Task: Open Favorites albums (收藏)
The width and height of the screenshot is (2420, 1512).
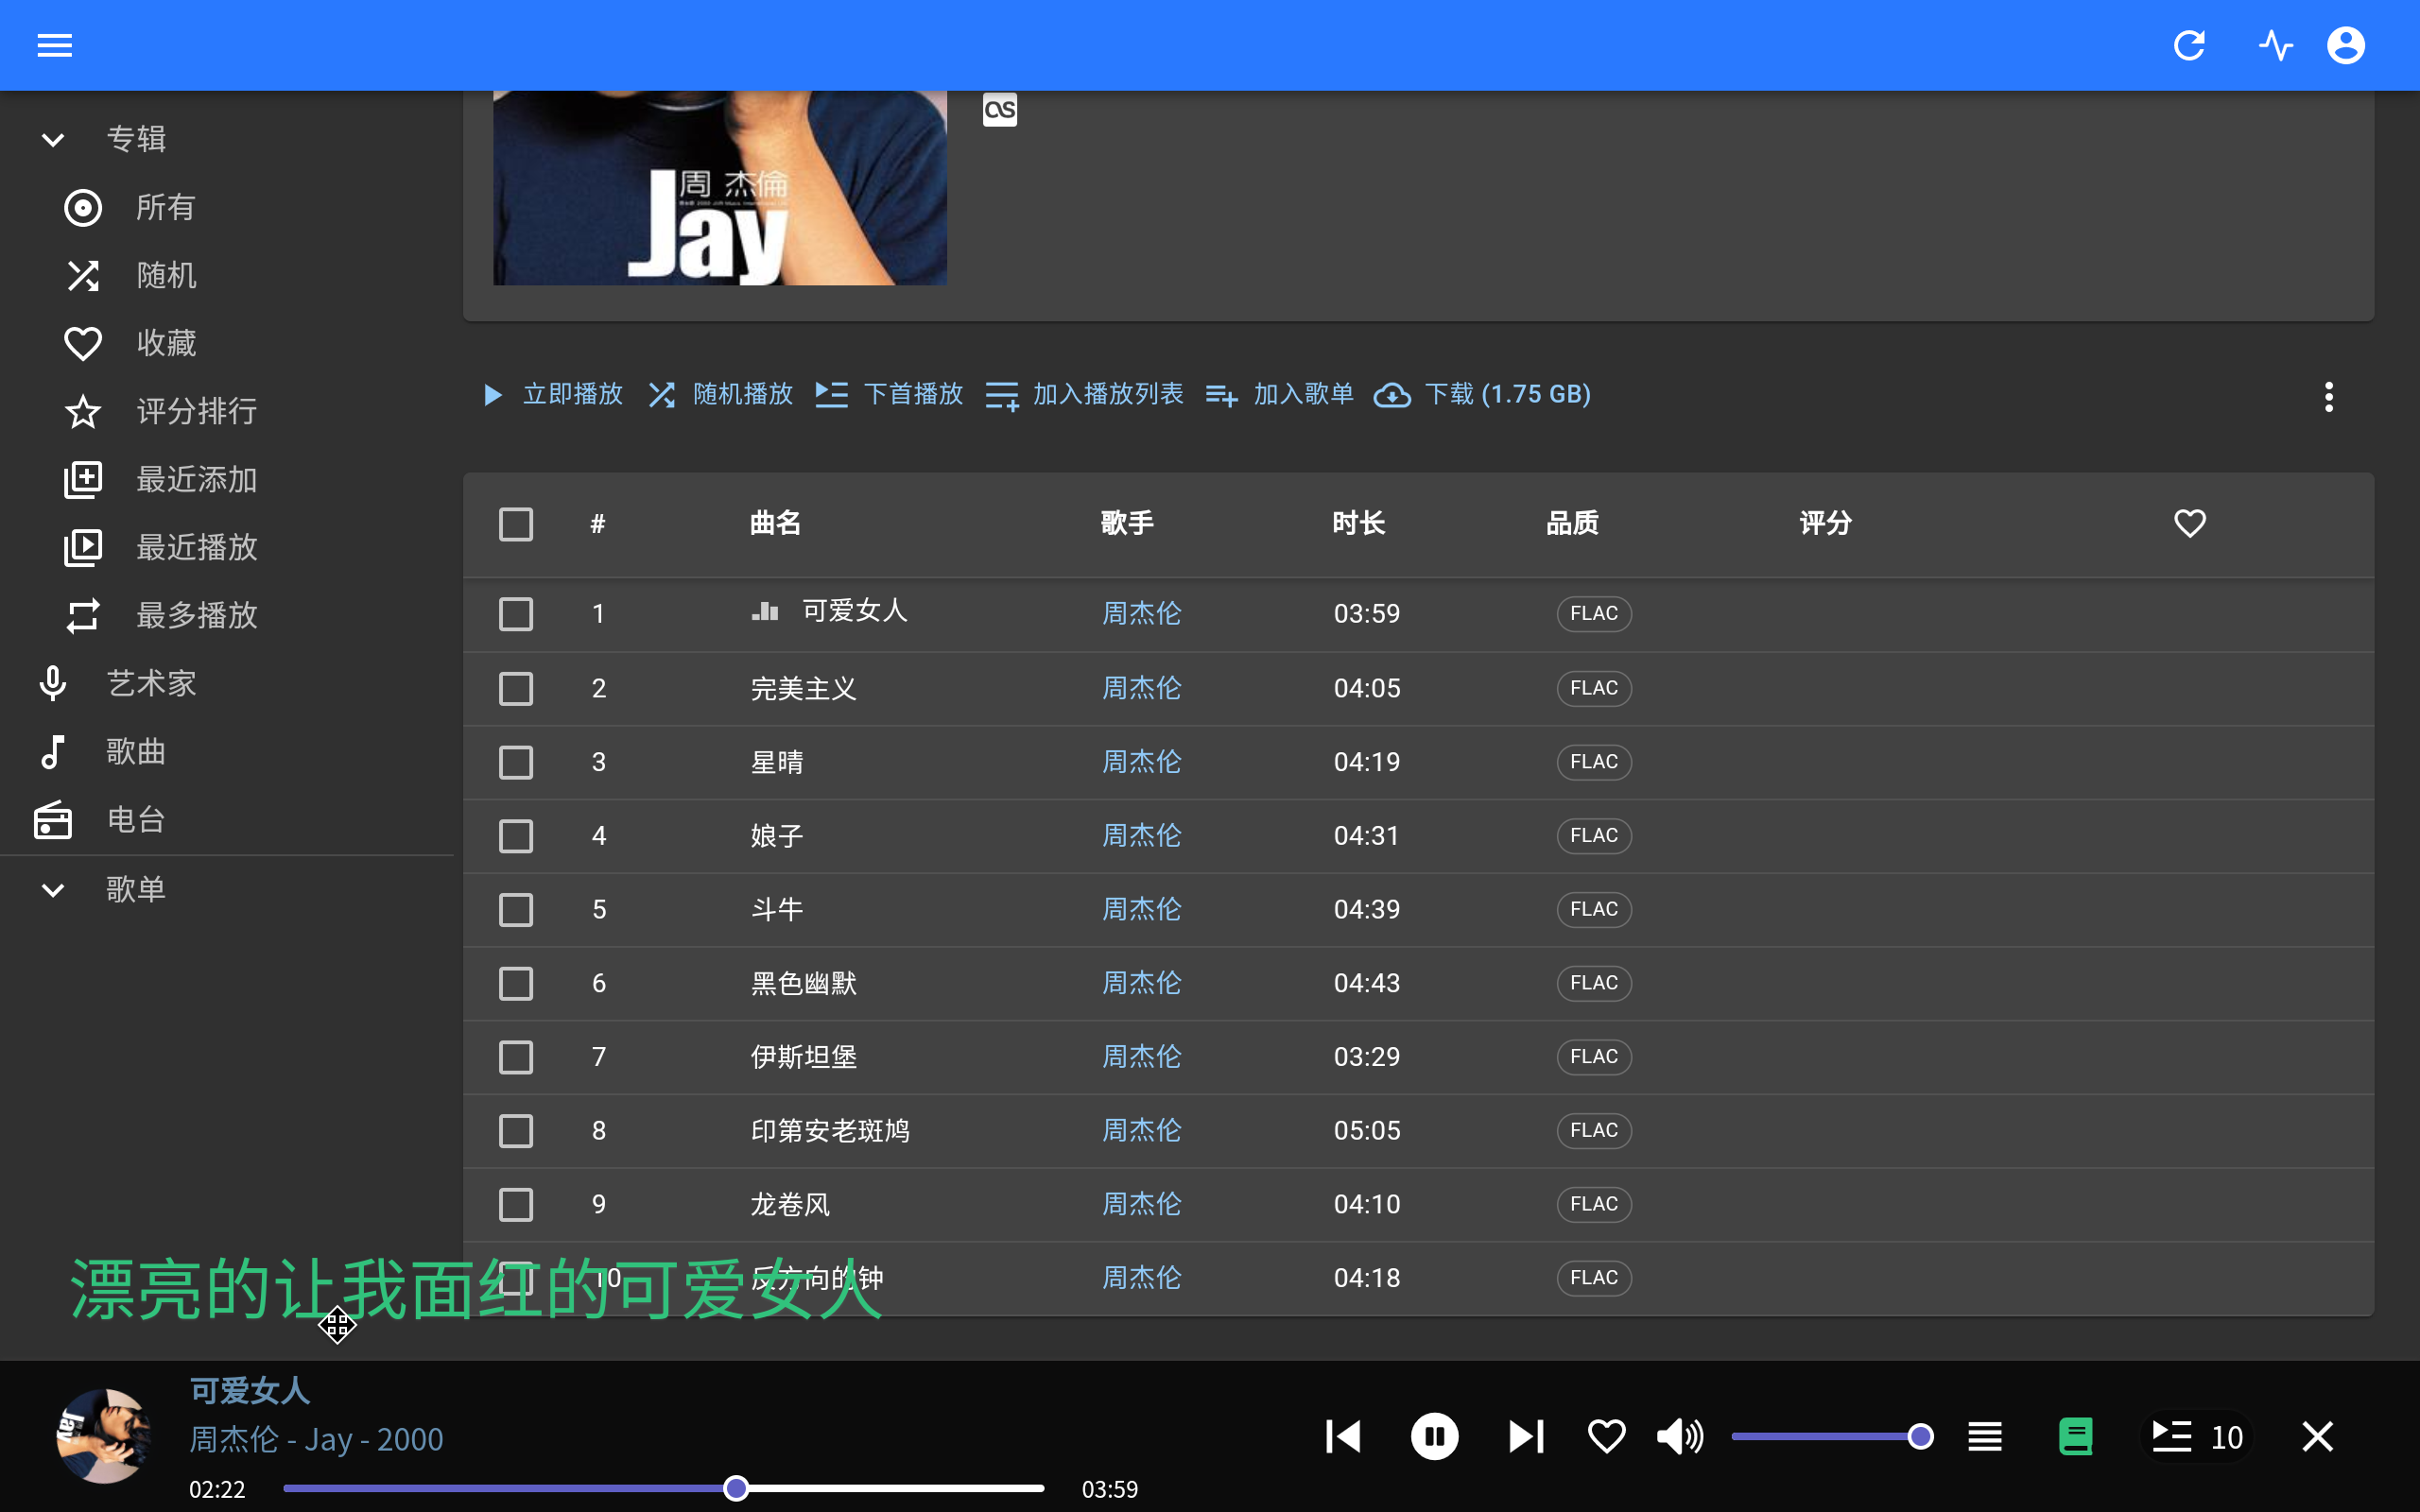Action: point(227,343)
